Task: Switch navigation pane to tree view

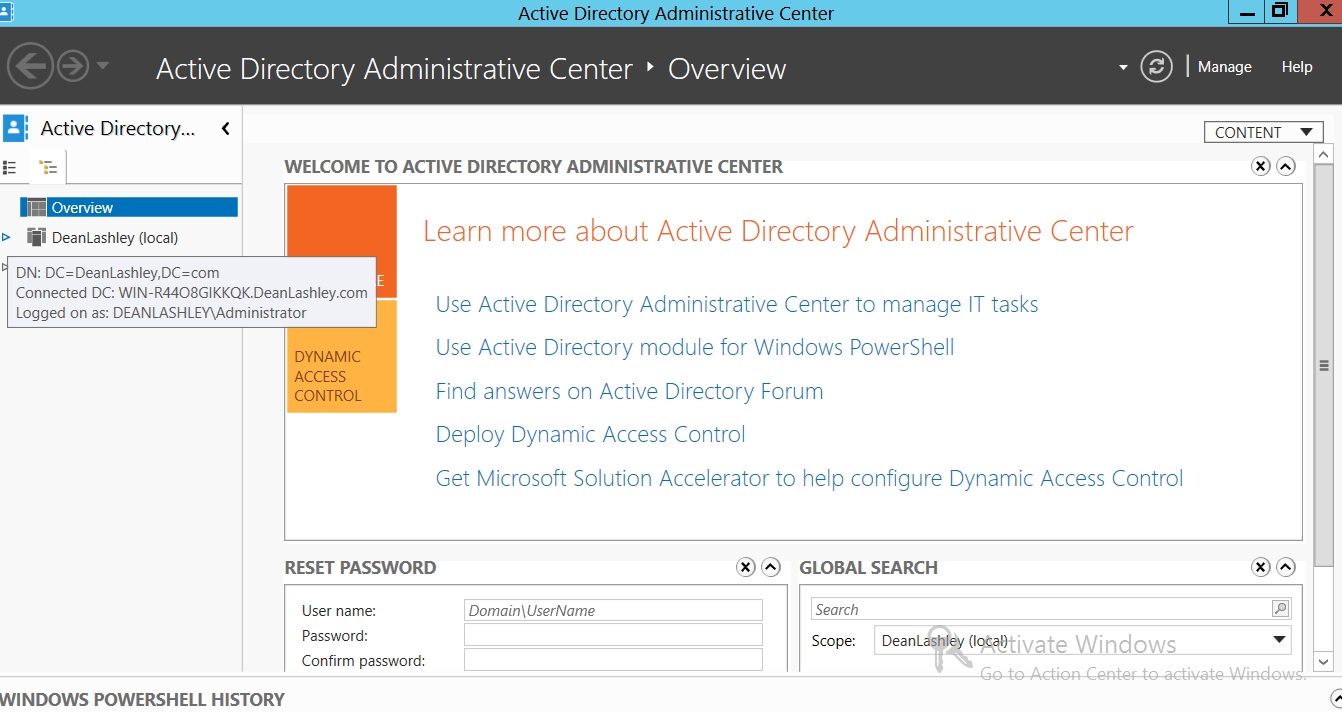Action: click(47, 168)
